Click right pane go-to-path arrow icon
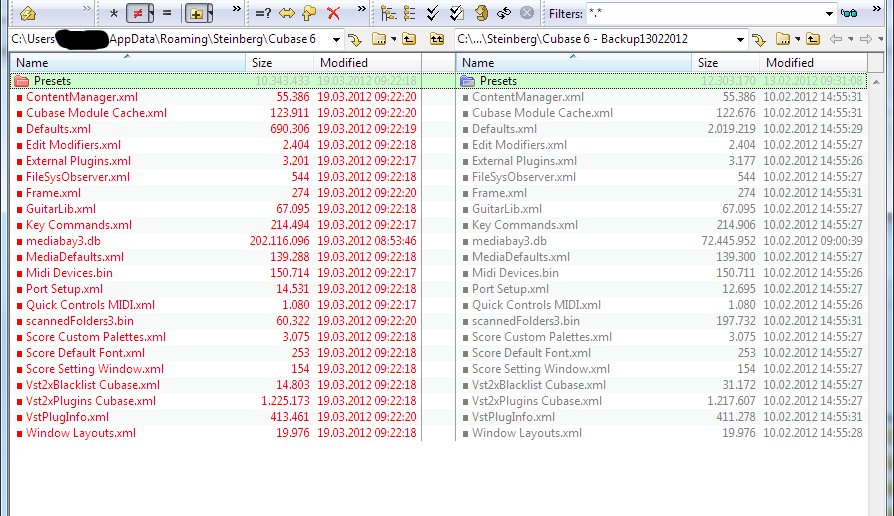 click(758, 39)
